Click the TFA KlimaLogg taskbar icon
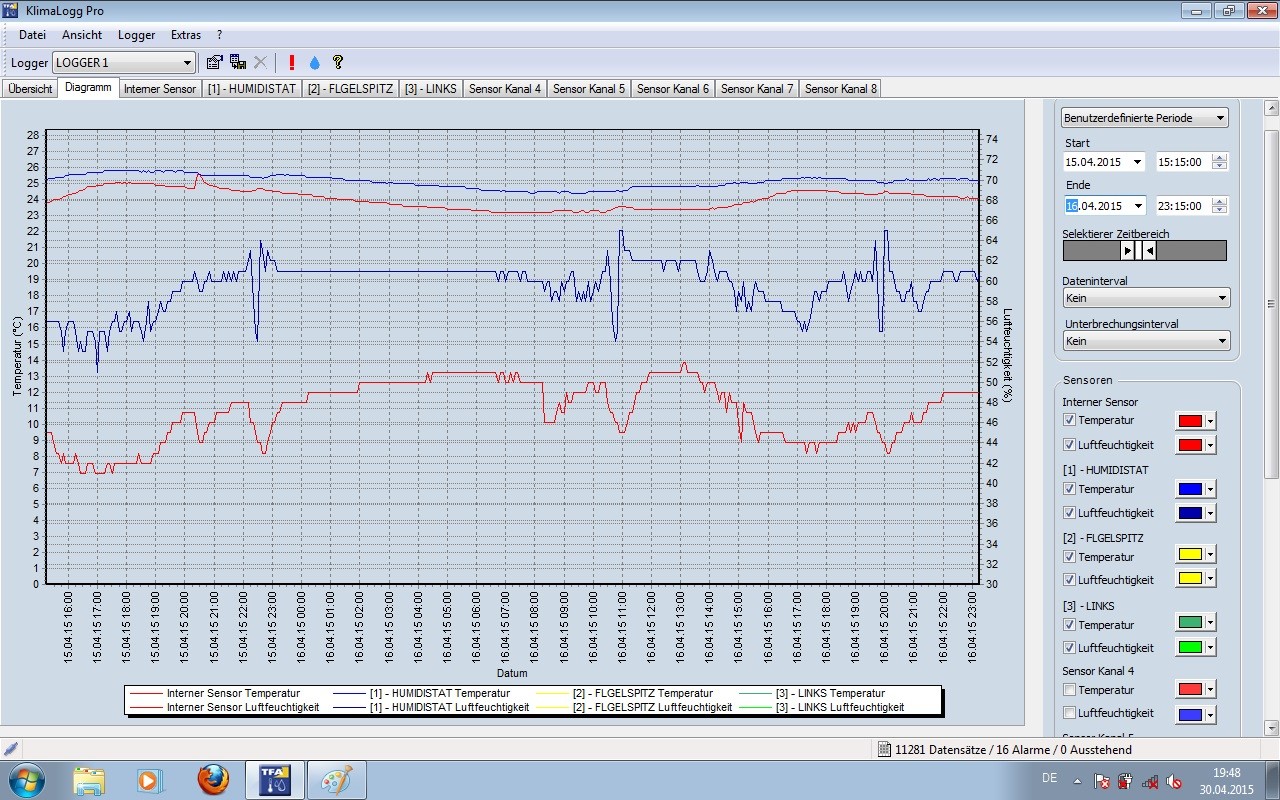Image resolution: width=1280 pixels, height=800 pixels. tap(274, 780)
